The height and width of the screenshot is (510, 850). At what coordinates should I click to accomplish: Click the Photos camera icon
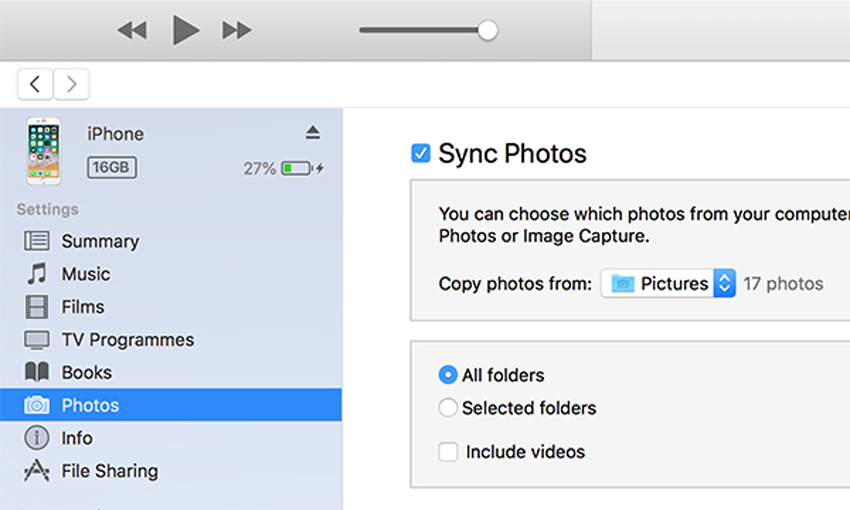[x=37, y=405]
